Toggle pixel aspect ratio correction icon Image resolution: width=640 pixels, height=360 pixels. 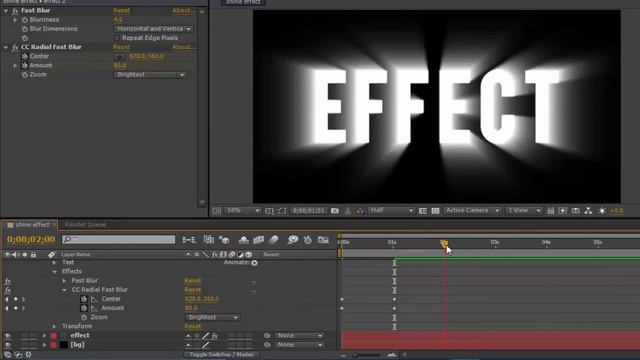pos(550,211)
